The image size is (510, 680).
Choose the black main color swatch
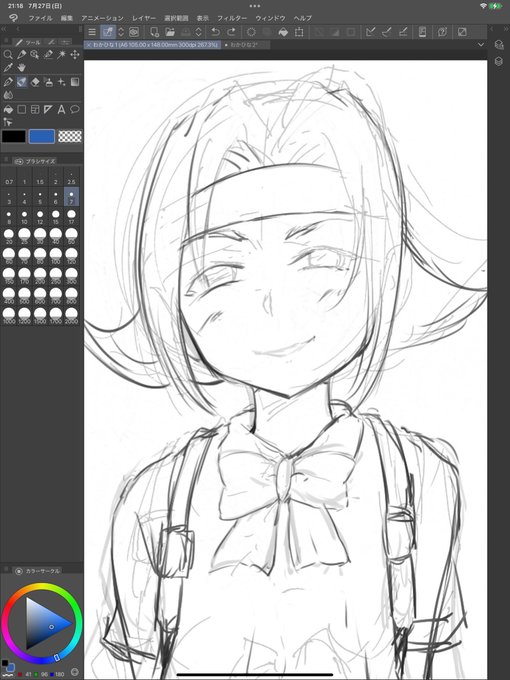(13, 136)
